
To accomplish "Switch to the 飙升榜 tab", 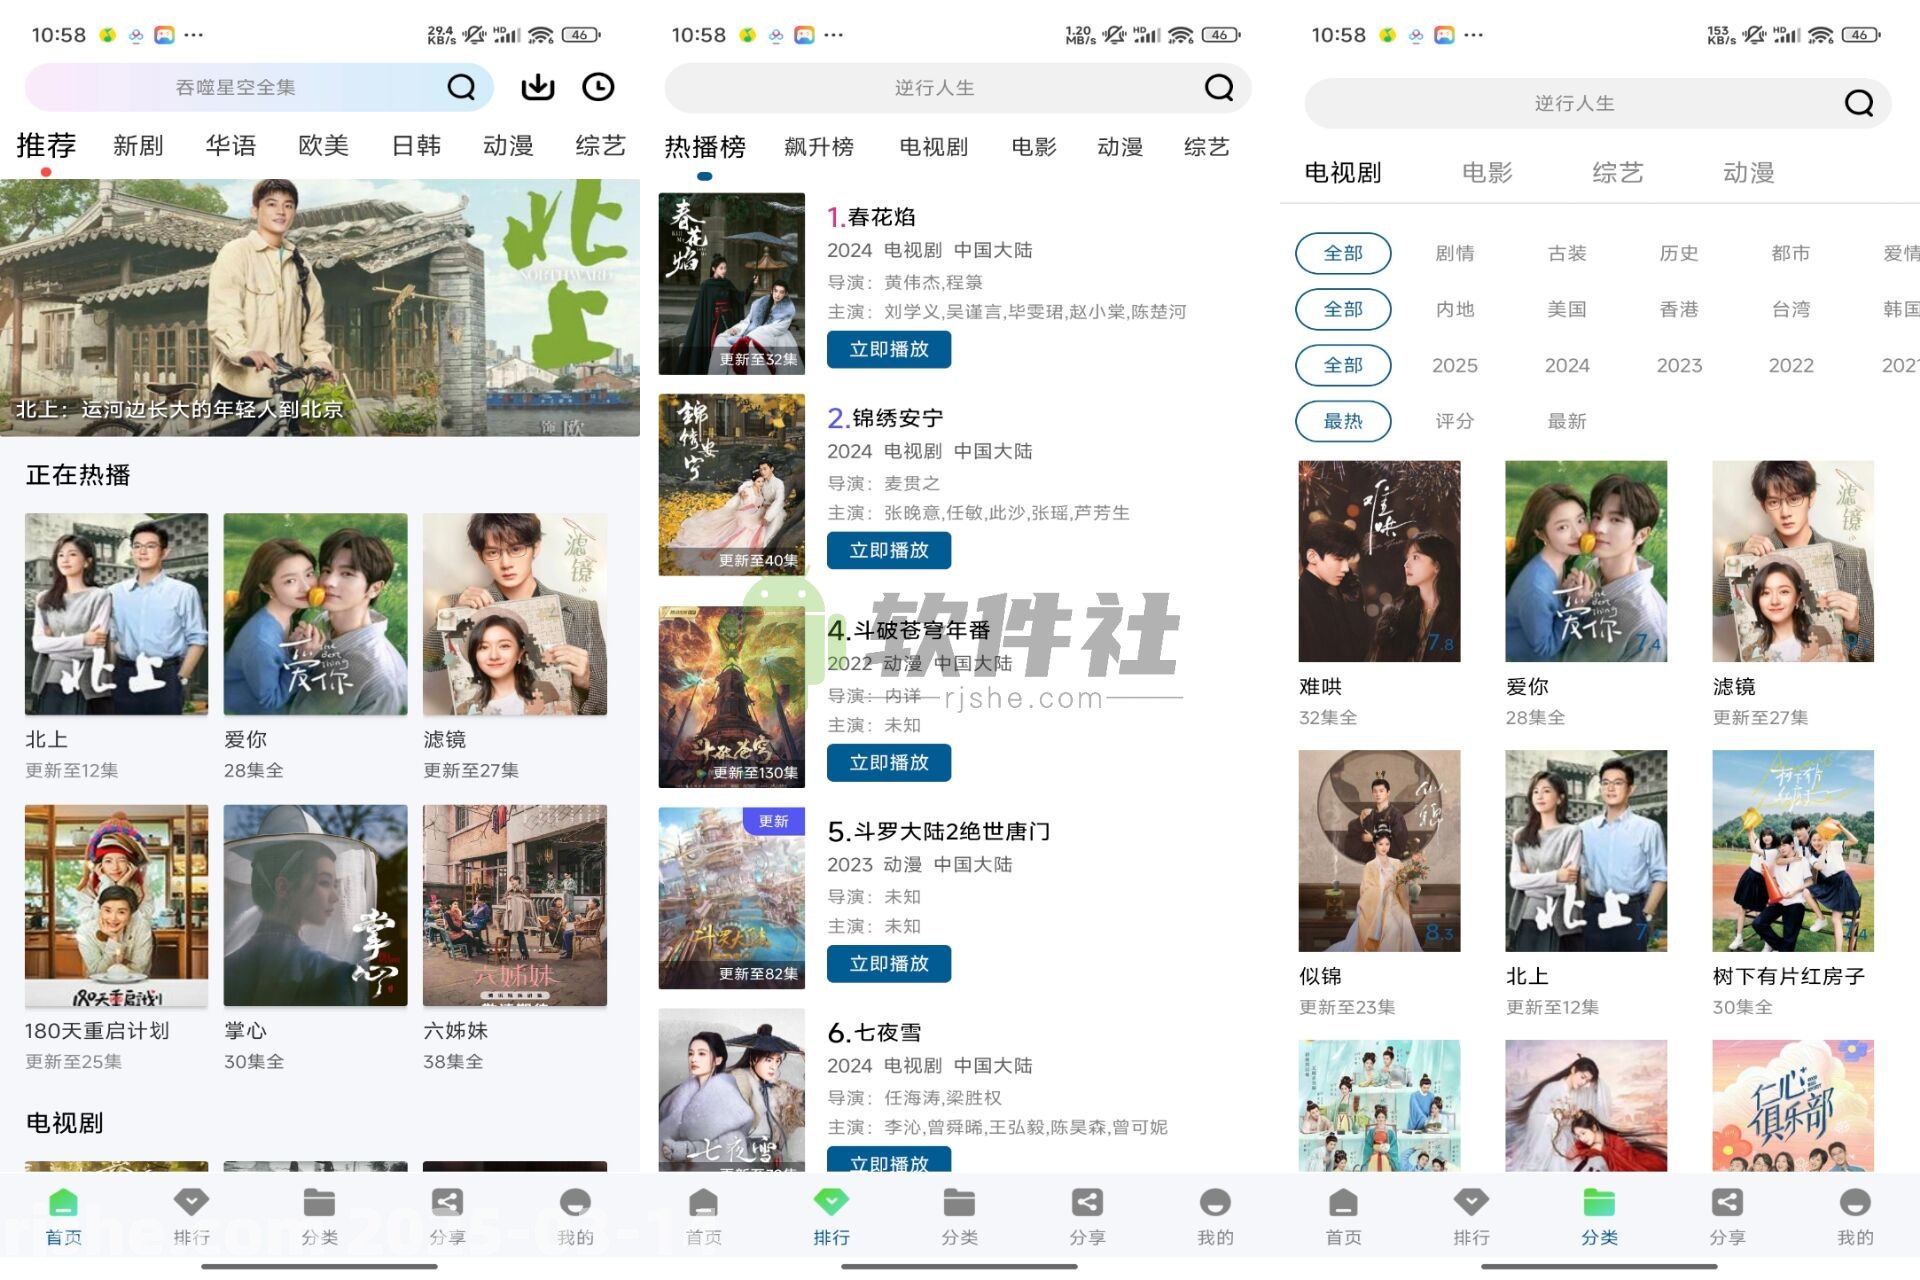I will pos(819,147).
